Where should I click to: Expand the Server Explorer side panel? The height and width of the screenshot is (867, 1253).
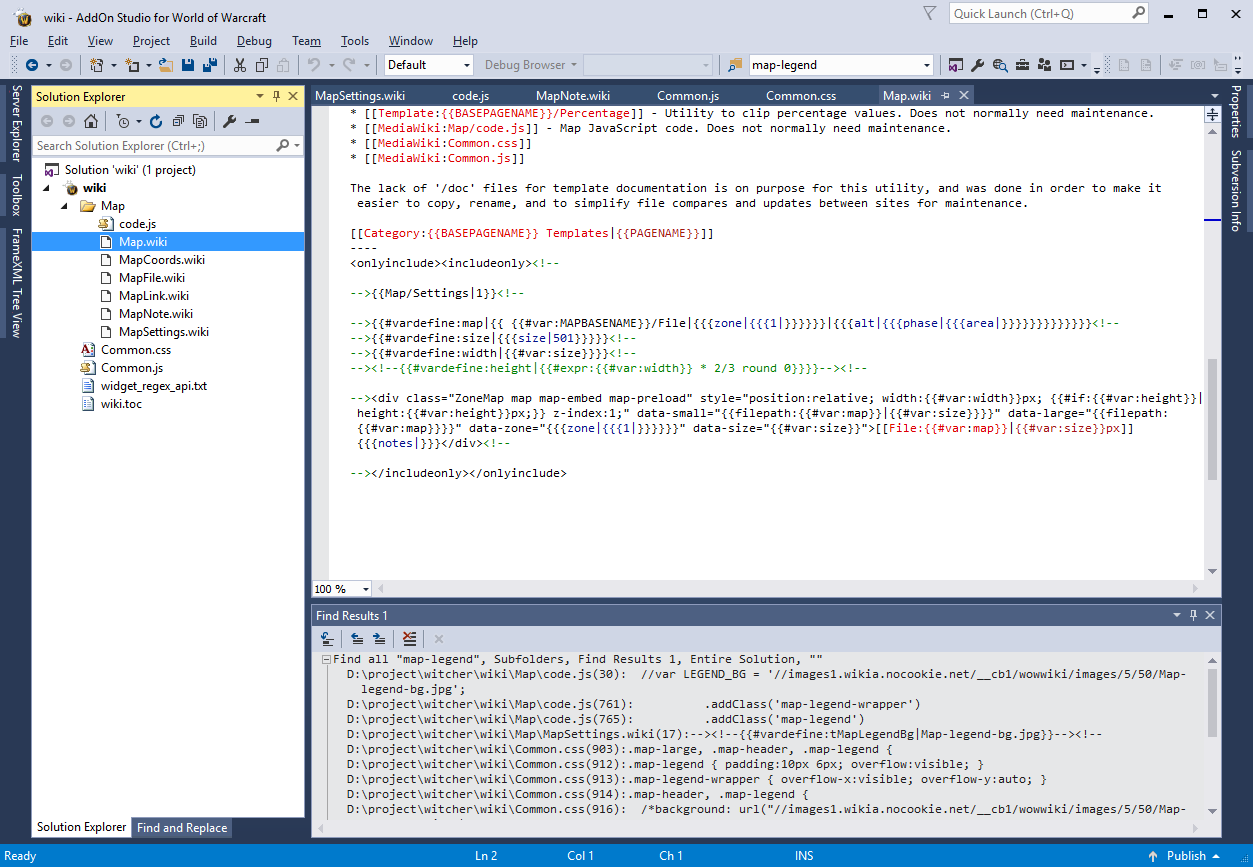pyautogui.click(x=16, y=124)
